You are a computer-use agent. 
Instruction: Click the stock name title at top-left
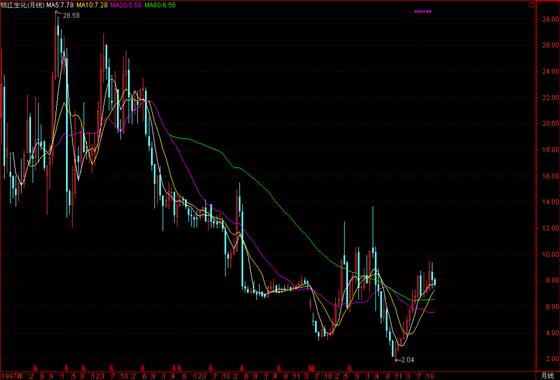coord(23,5)
